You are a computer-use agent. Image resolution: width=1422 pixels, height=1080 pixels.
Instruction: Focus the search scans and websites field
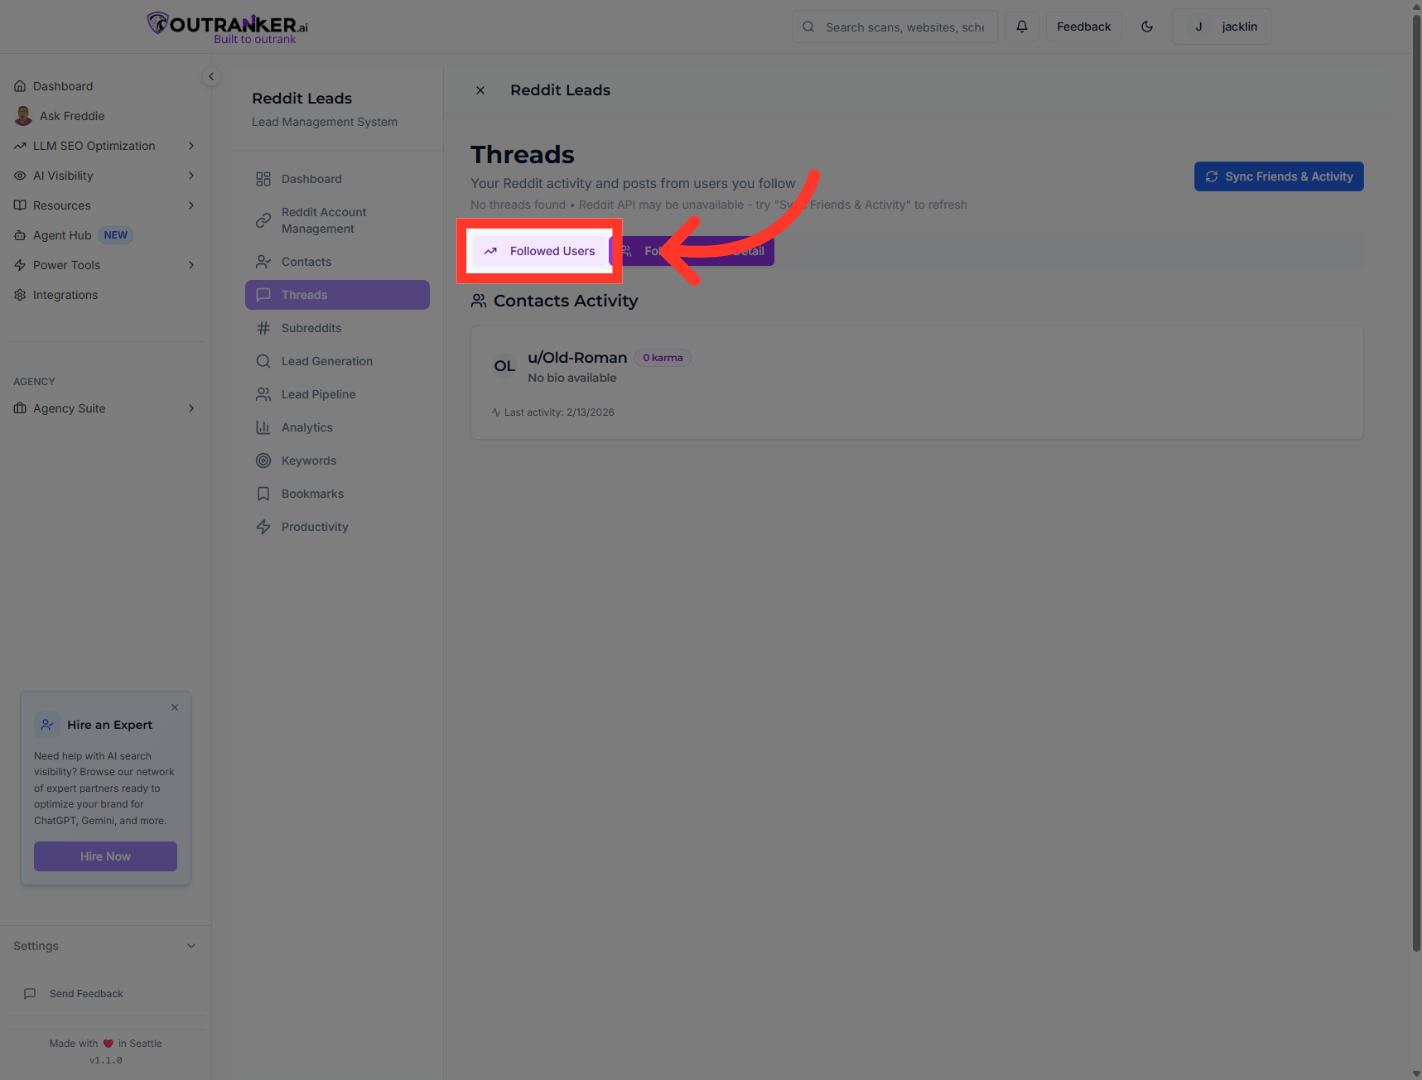pyautogui.click(x=895, y=27)
